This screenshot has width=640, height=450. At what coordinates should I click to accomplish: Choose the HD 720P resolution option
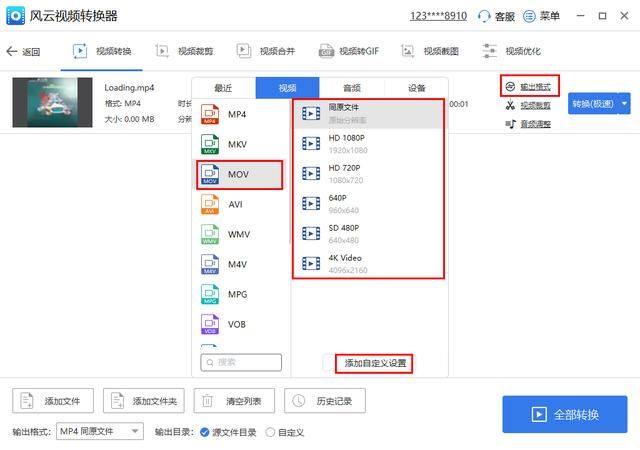(369, 174)
